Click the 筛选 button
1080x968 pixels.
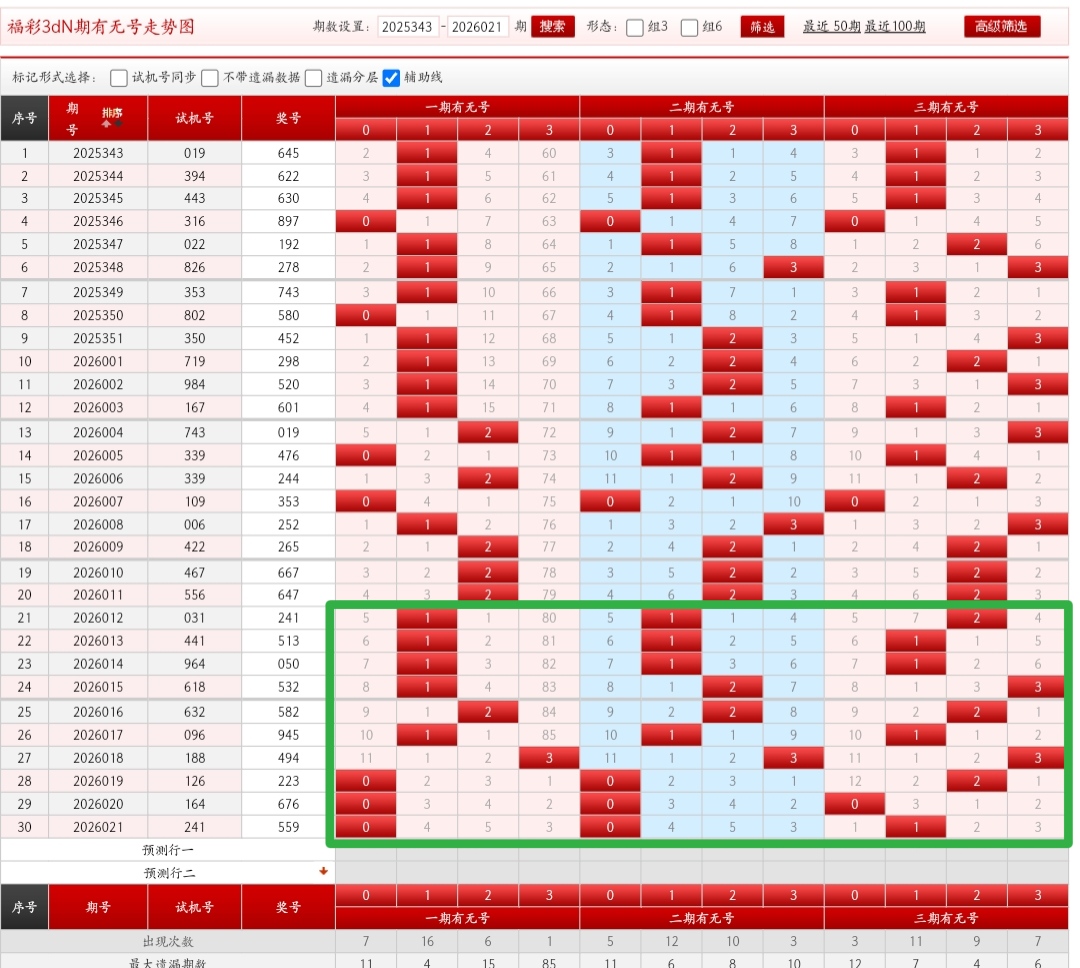tap(762, 27)
